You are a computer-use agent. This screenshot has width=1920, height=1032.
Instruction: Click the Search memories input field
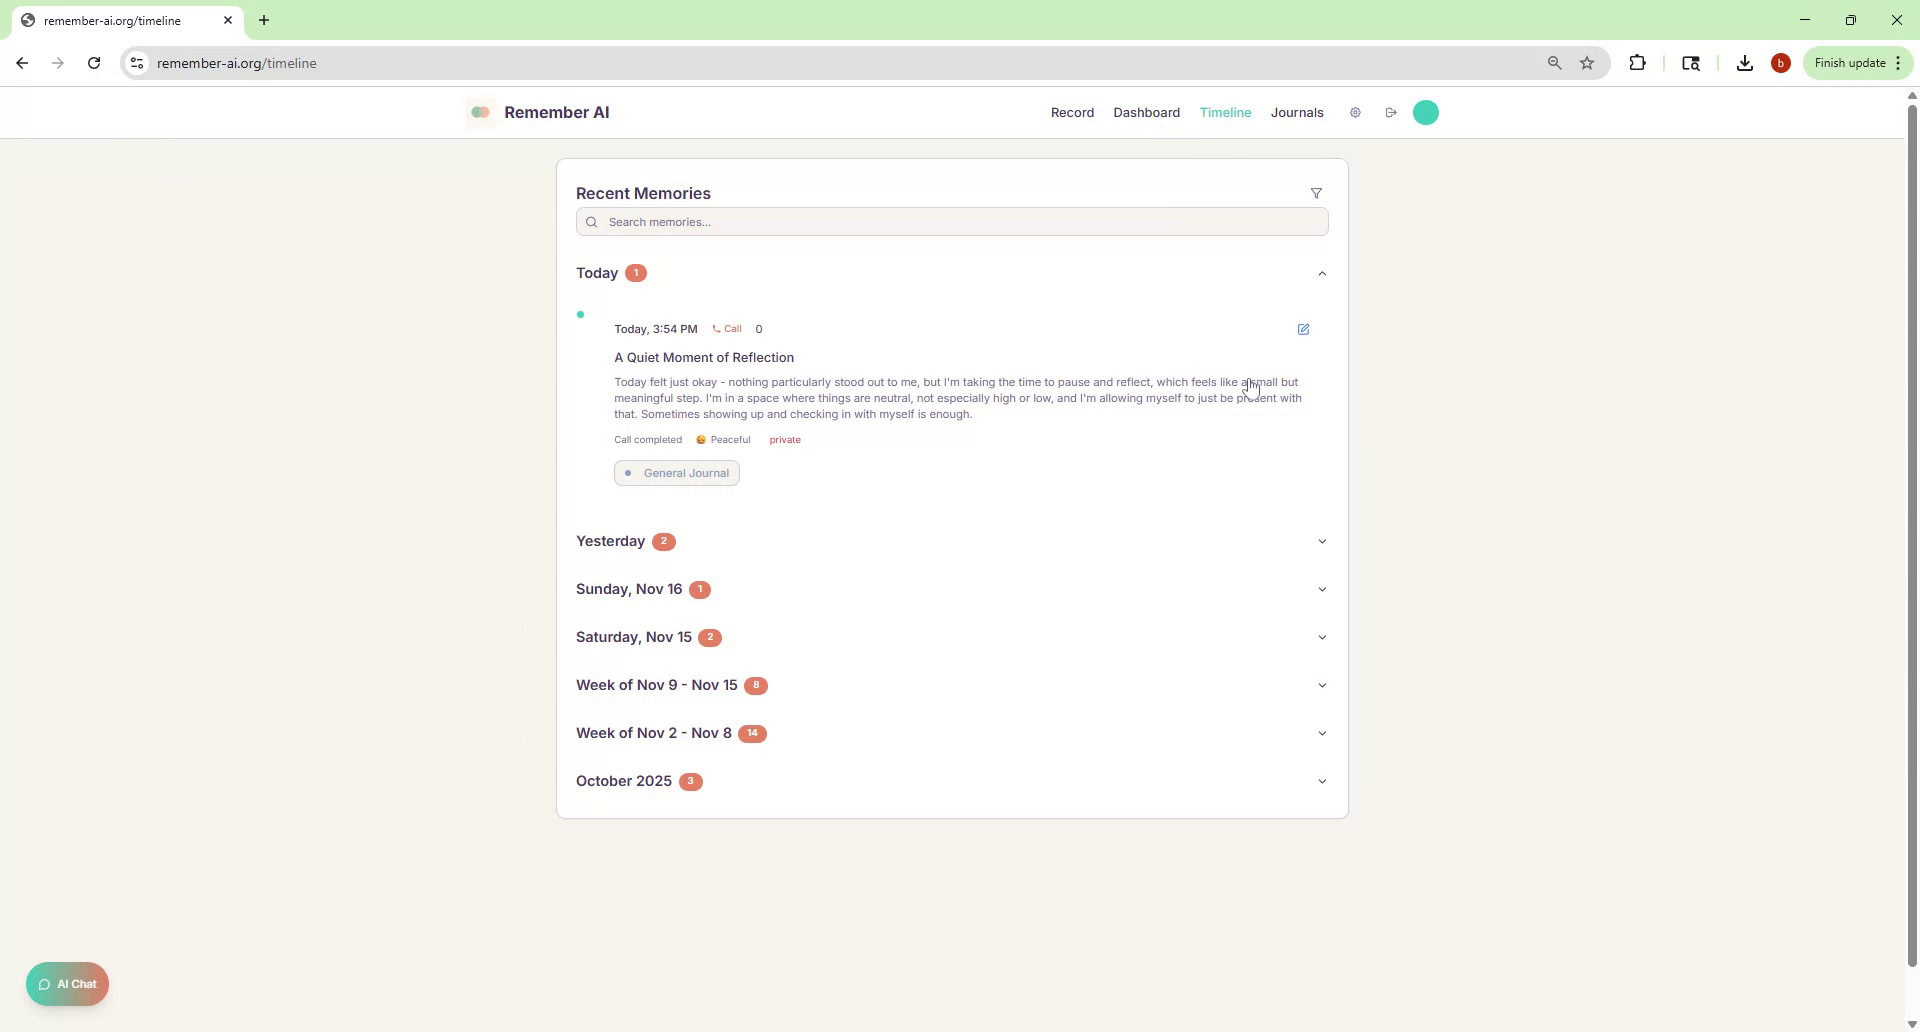click(951, 222)
